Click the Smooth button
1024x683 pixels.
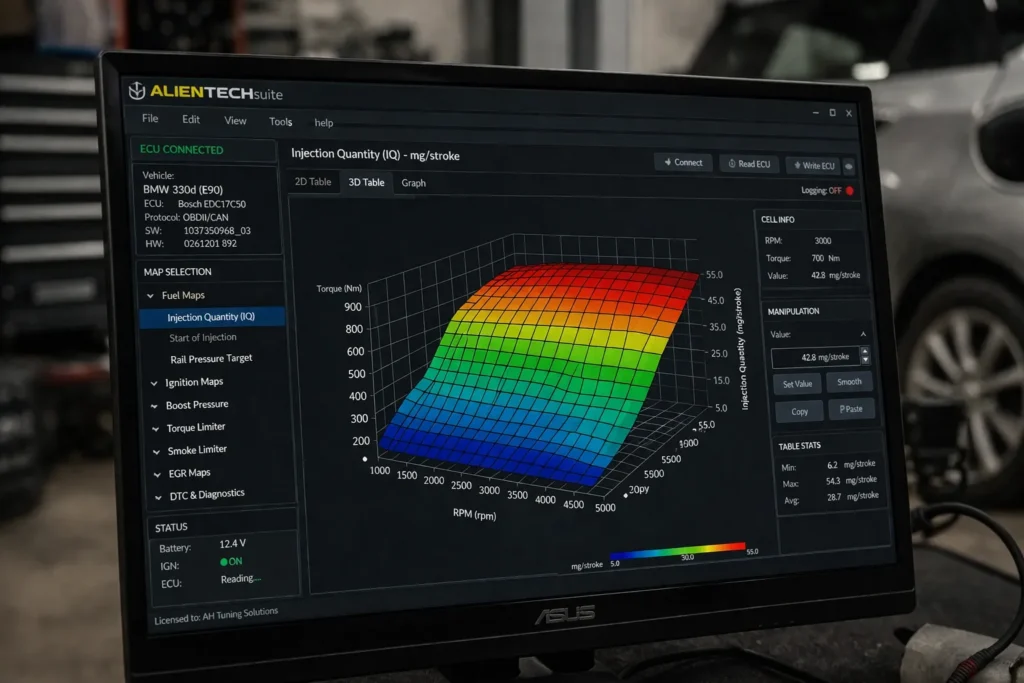pyautogui.click(x=850, y=382)
